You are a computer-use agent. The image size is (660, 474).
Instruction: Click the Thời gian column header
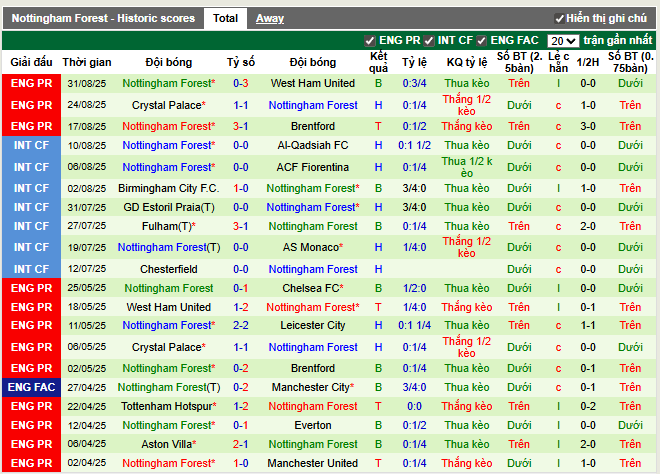pyautogui.click(x=87, y=62)
